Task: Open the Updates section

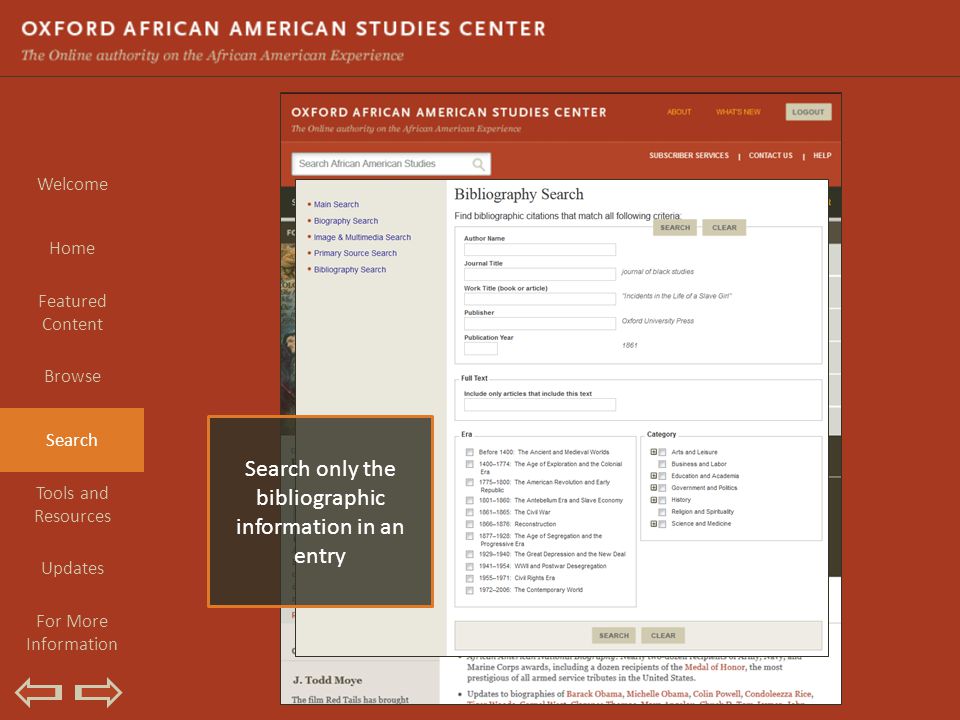Action: (x=72, y=568)
